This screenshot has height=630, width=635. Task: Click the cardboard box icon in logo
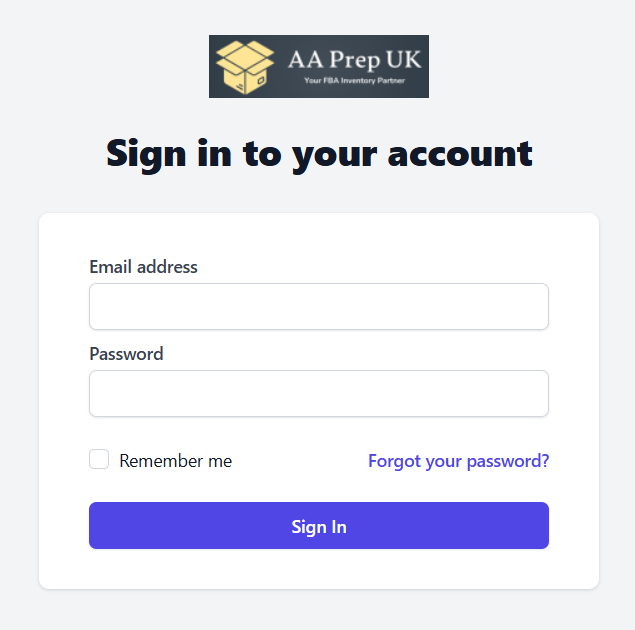pos(245,67)
